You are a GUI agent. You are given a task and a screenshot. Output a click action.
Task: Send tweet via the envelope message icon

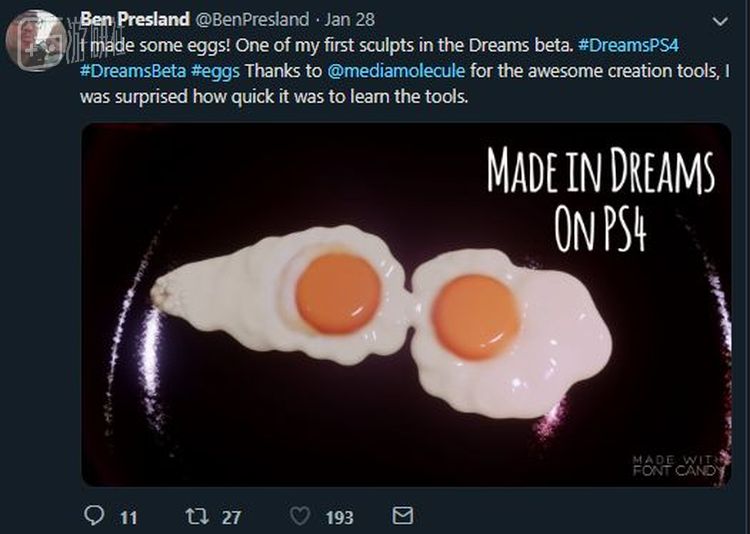402,516
